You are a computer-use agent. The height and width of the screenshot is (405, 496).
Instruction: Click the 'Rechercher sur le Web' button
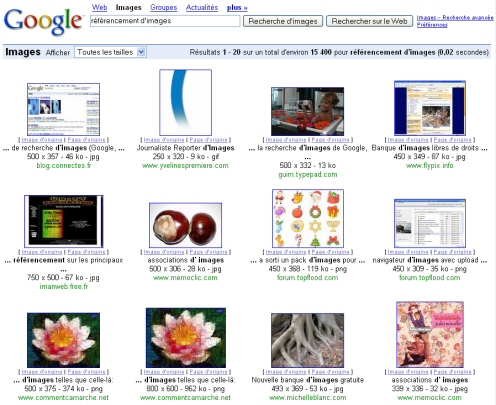pos(369,21)
